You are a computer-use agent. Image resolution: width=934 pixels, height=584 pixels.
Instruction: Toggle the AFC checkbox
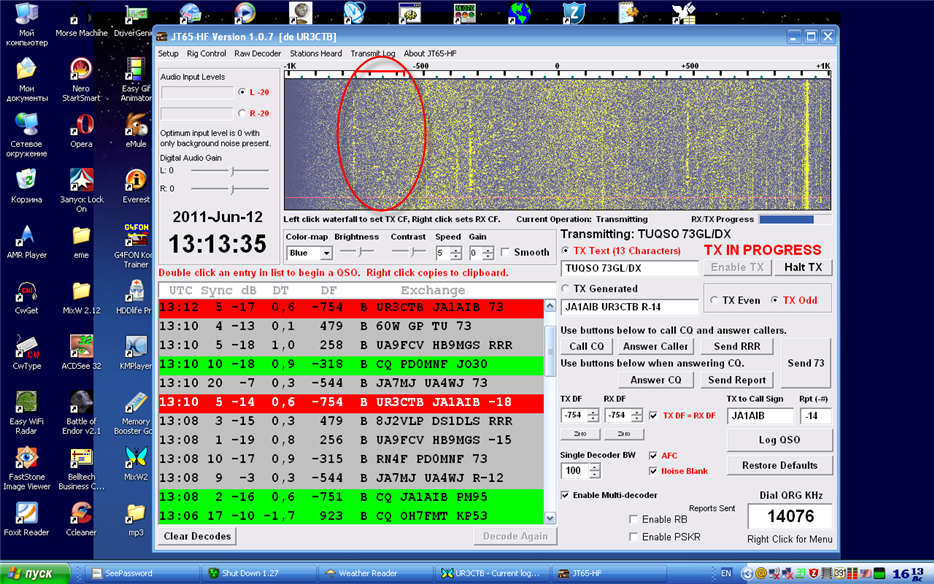click(x=653, y=455)
